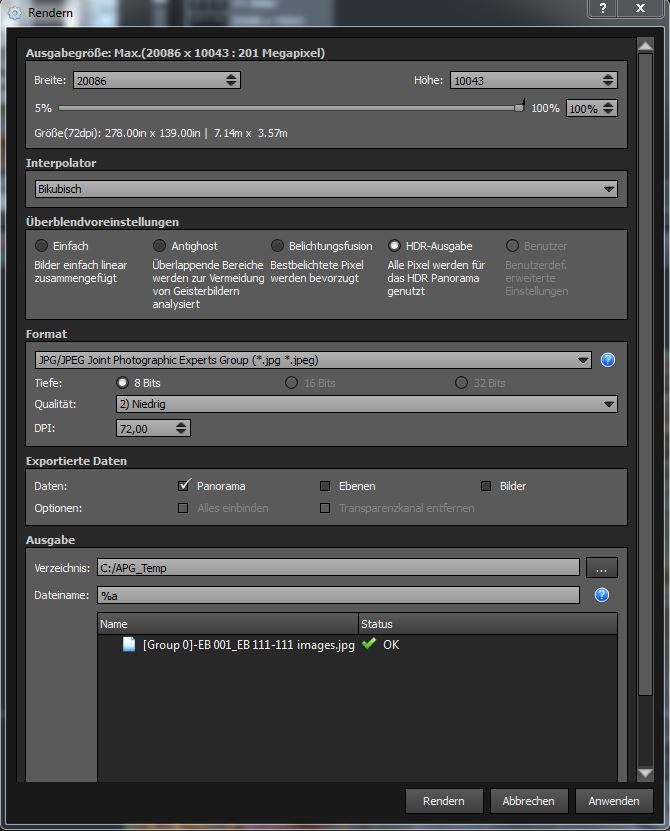The image size is (670, 831).
Task: Click the help icon next to Dateiname field
Action: point(601,595)
